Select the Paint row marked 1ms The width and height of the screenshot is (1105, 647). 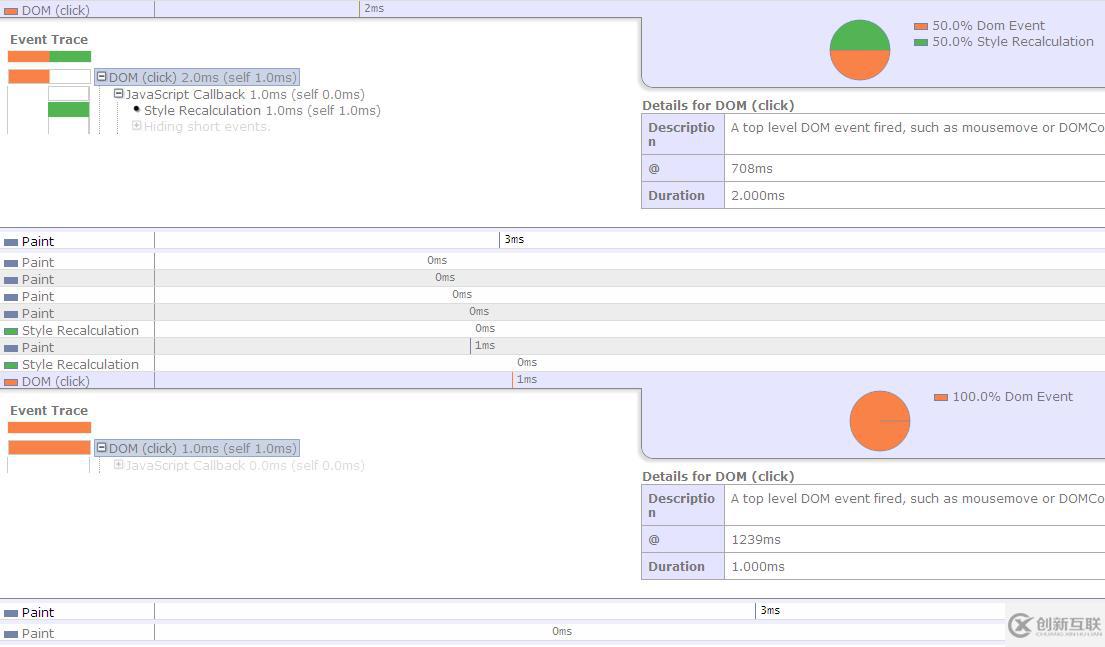click(x=552, y=347)
